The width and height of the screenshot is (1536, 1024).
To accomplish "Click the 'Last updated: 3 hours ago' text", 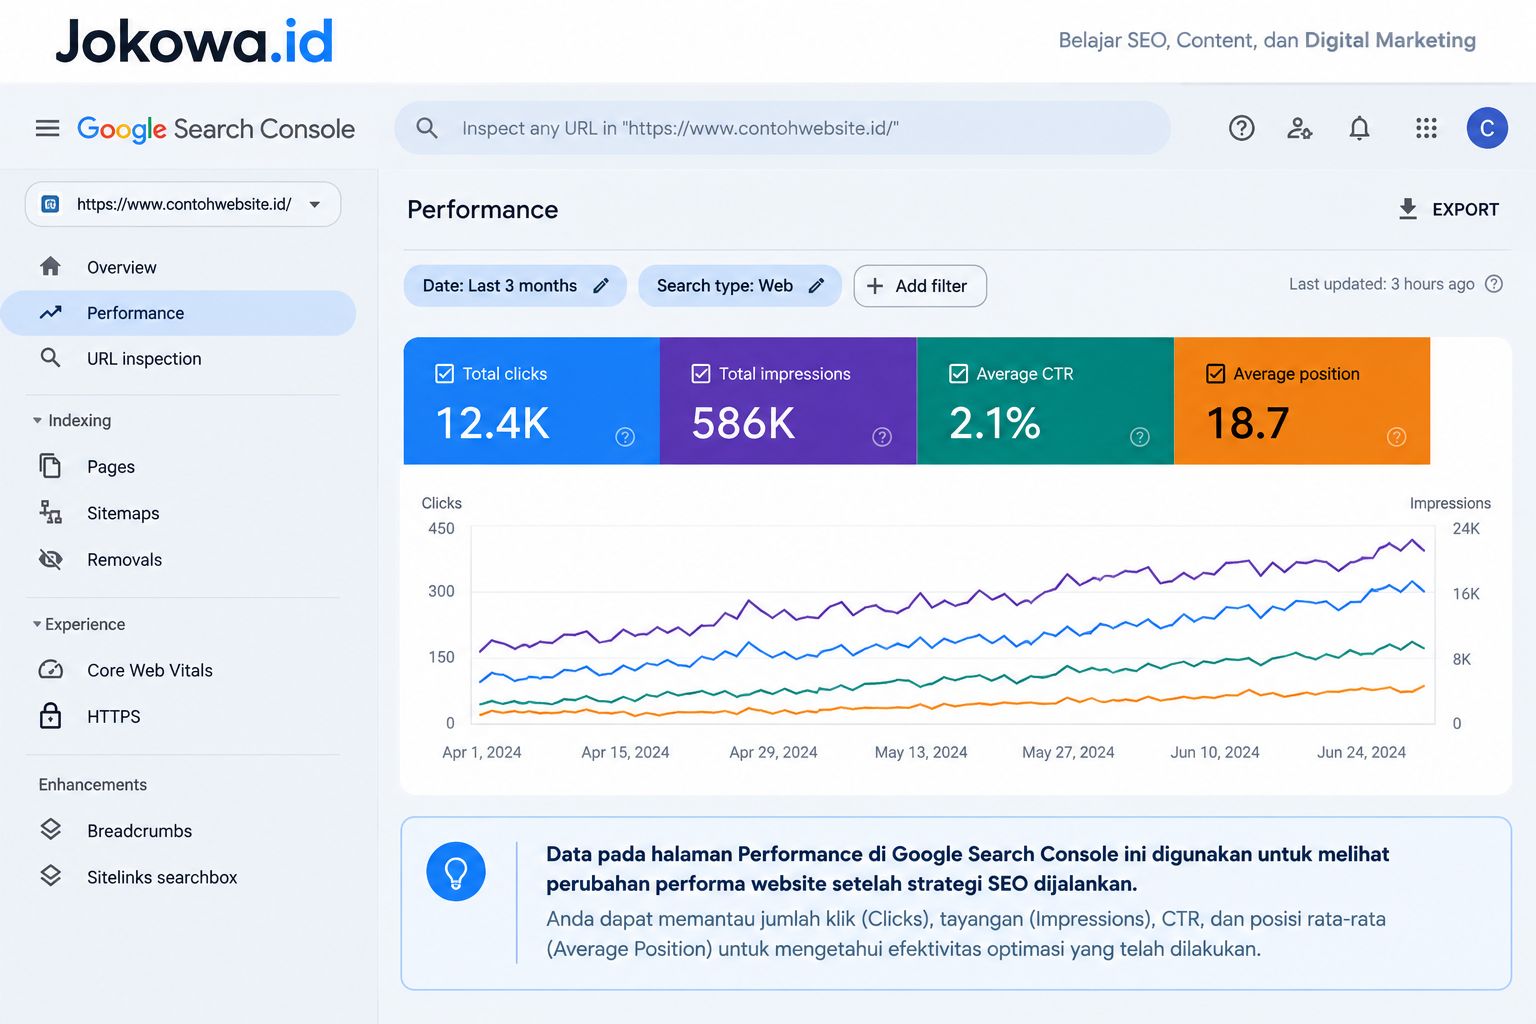I will coord(1381,284).
